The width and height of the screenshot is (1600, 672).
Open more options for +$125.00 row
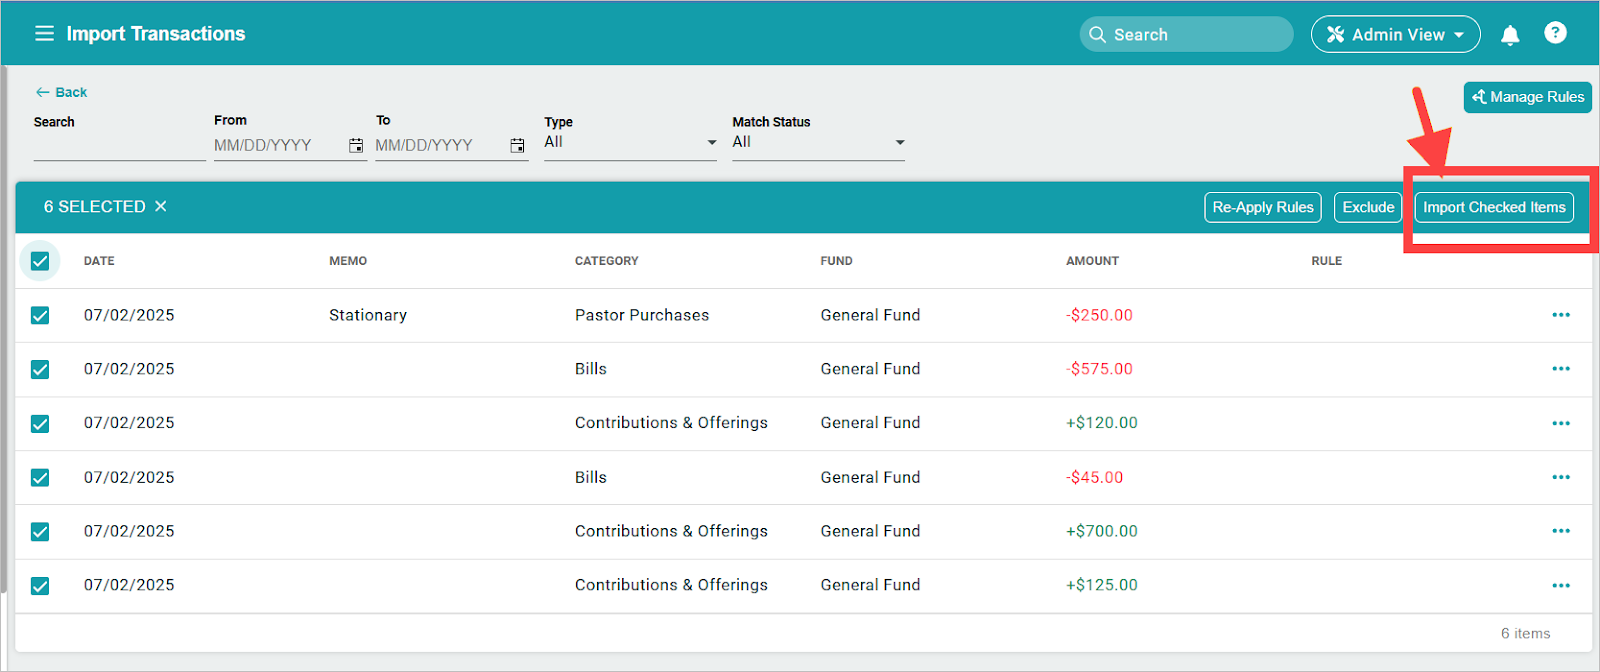(1560, 586)
